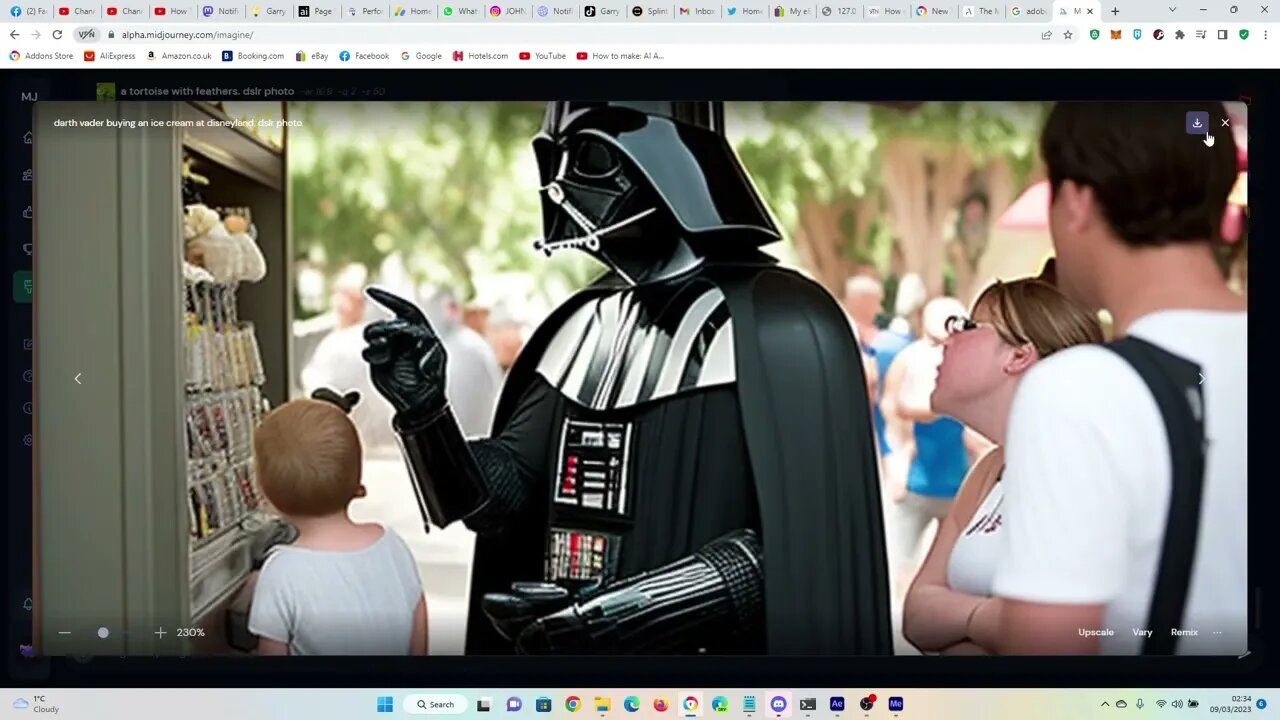Open the How to make: AI bookmark
1280x720 pixels.
[620, 56]
